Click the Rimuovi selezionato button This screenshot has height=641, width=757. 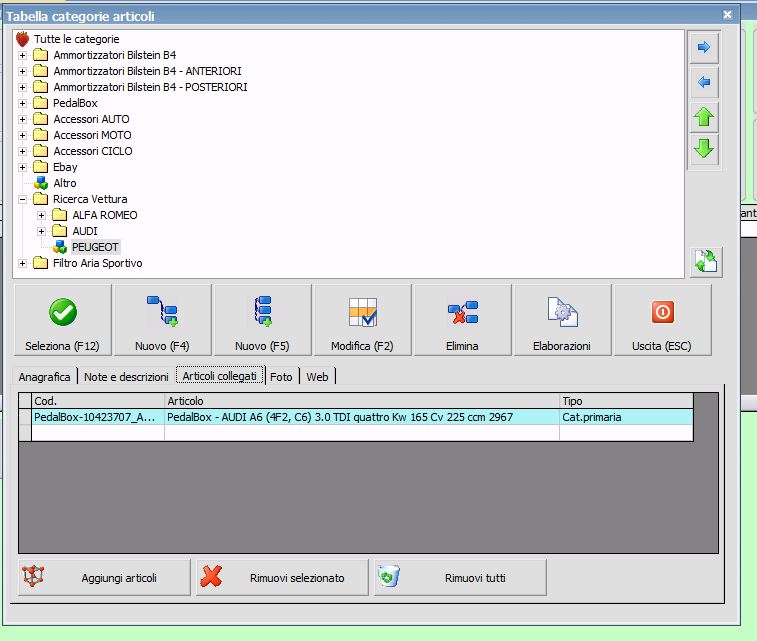[282, 577]
